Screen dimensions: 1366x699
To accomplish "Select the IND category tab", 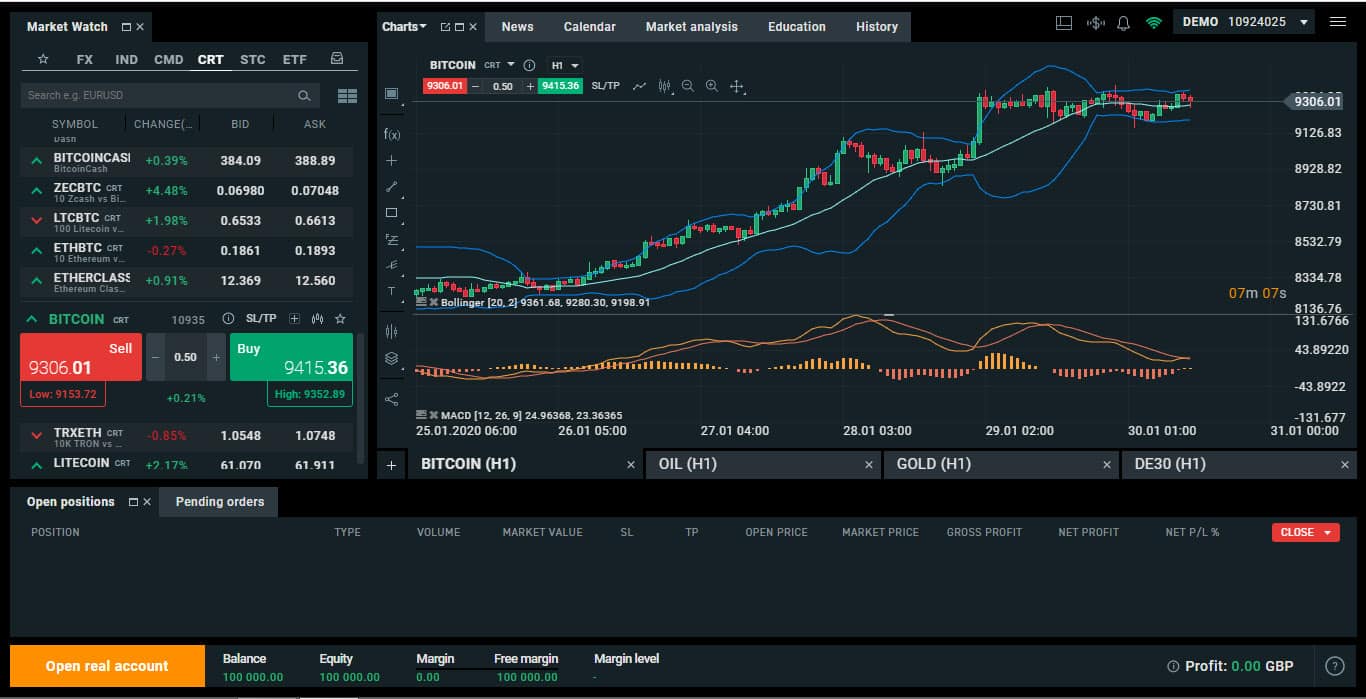I will point(126,59).
